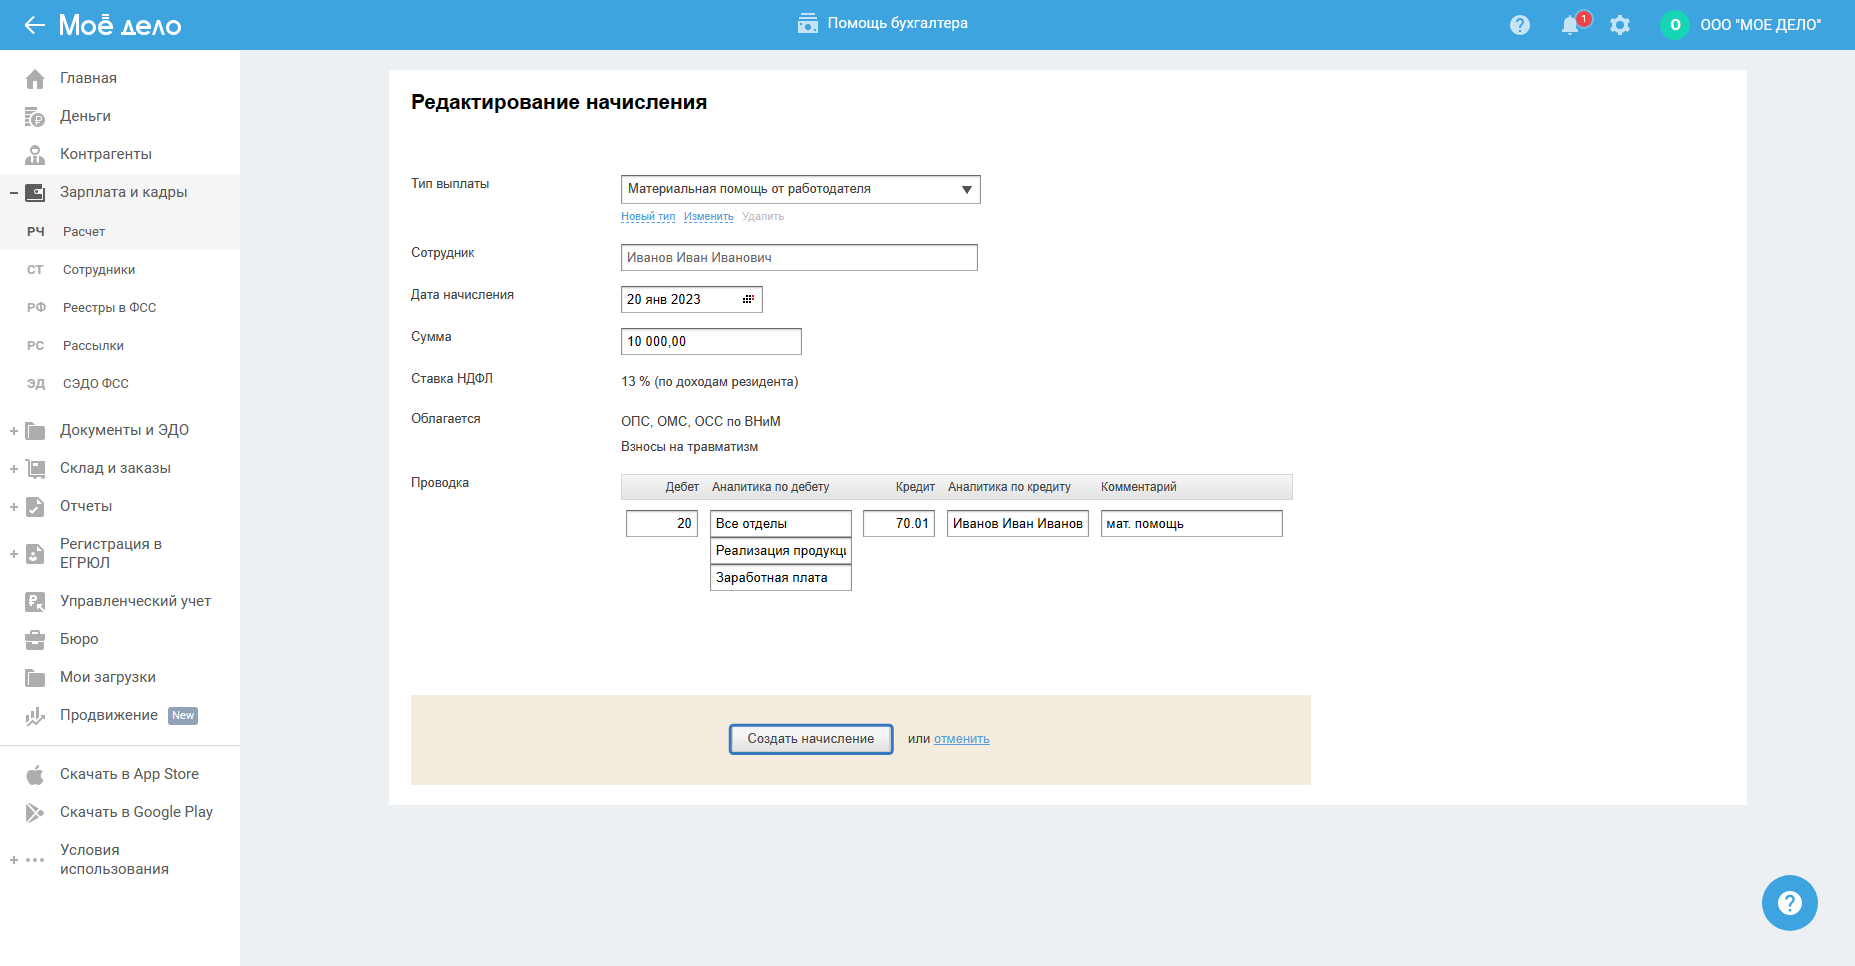Click the Документы и ЭДО folder icon

(x=35, y=430)
